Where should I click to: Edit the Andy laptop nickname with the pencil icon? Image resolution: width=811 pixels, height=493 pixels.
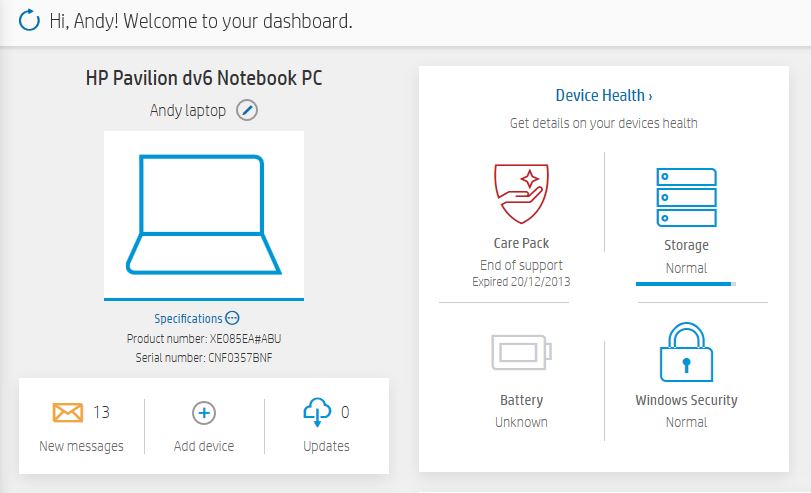[247, 110]
